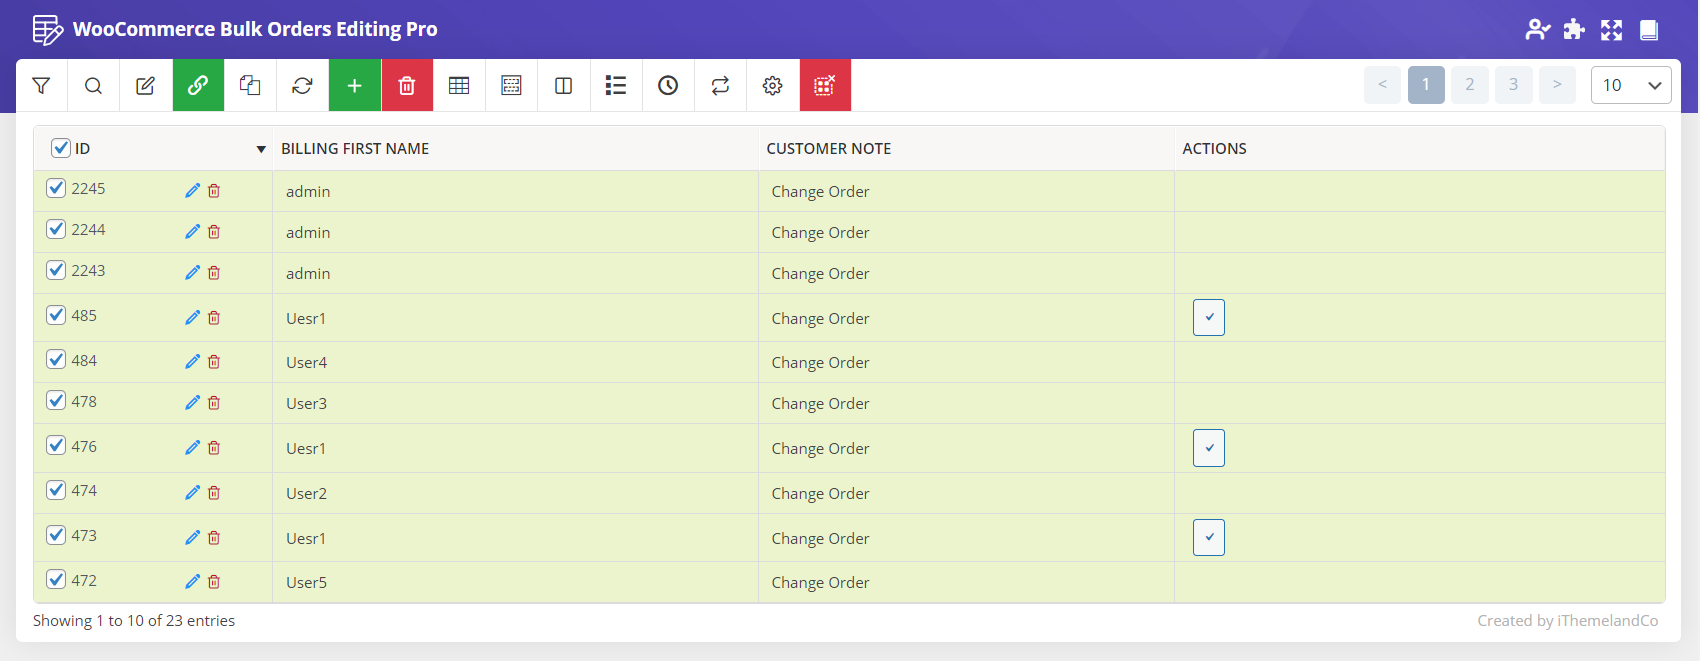Uncheck order 472 row checkbox
The width and height of the screenshot is (1700, 661).
point(56,580)
